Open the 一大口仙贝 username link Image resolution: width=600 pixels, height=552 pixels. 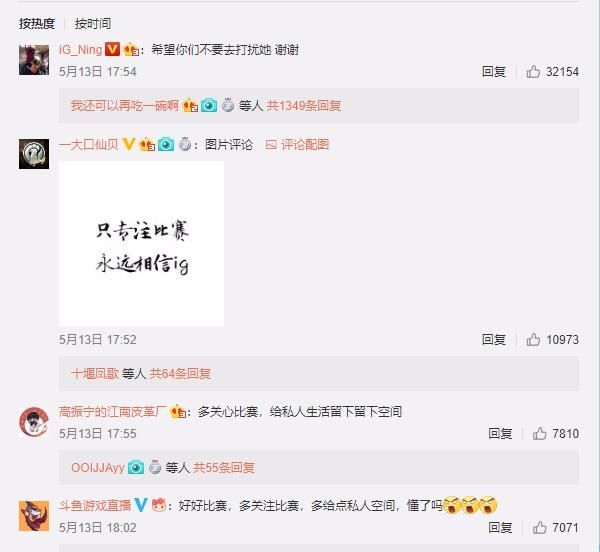[x=89, y=145]
